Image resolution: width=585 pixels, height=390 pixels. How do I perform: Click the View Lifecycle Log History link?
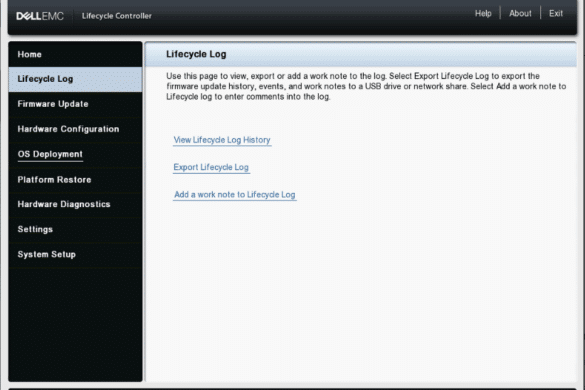pos(222,140)
